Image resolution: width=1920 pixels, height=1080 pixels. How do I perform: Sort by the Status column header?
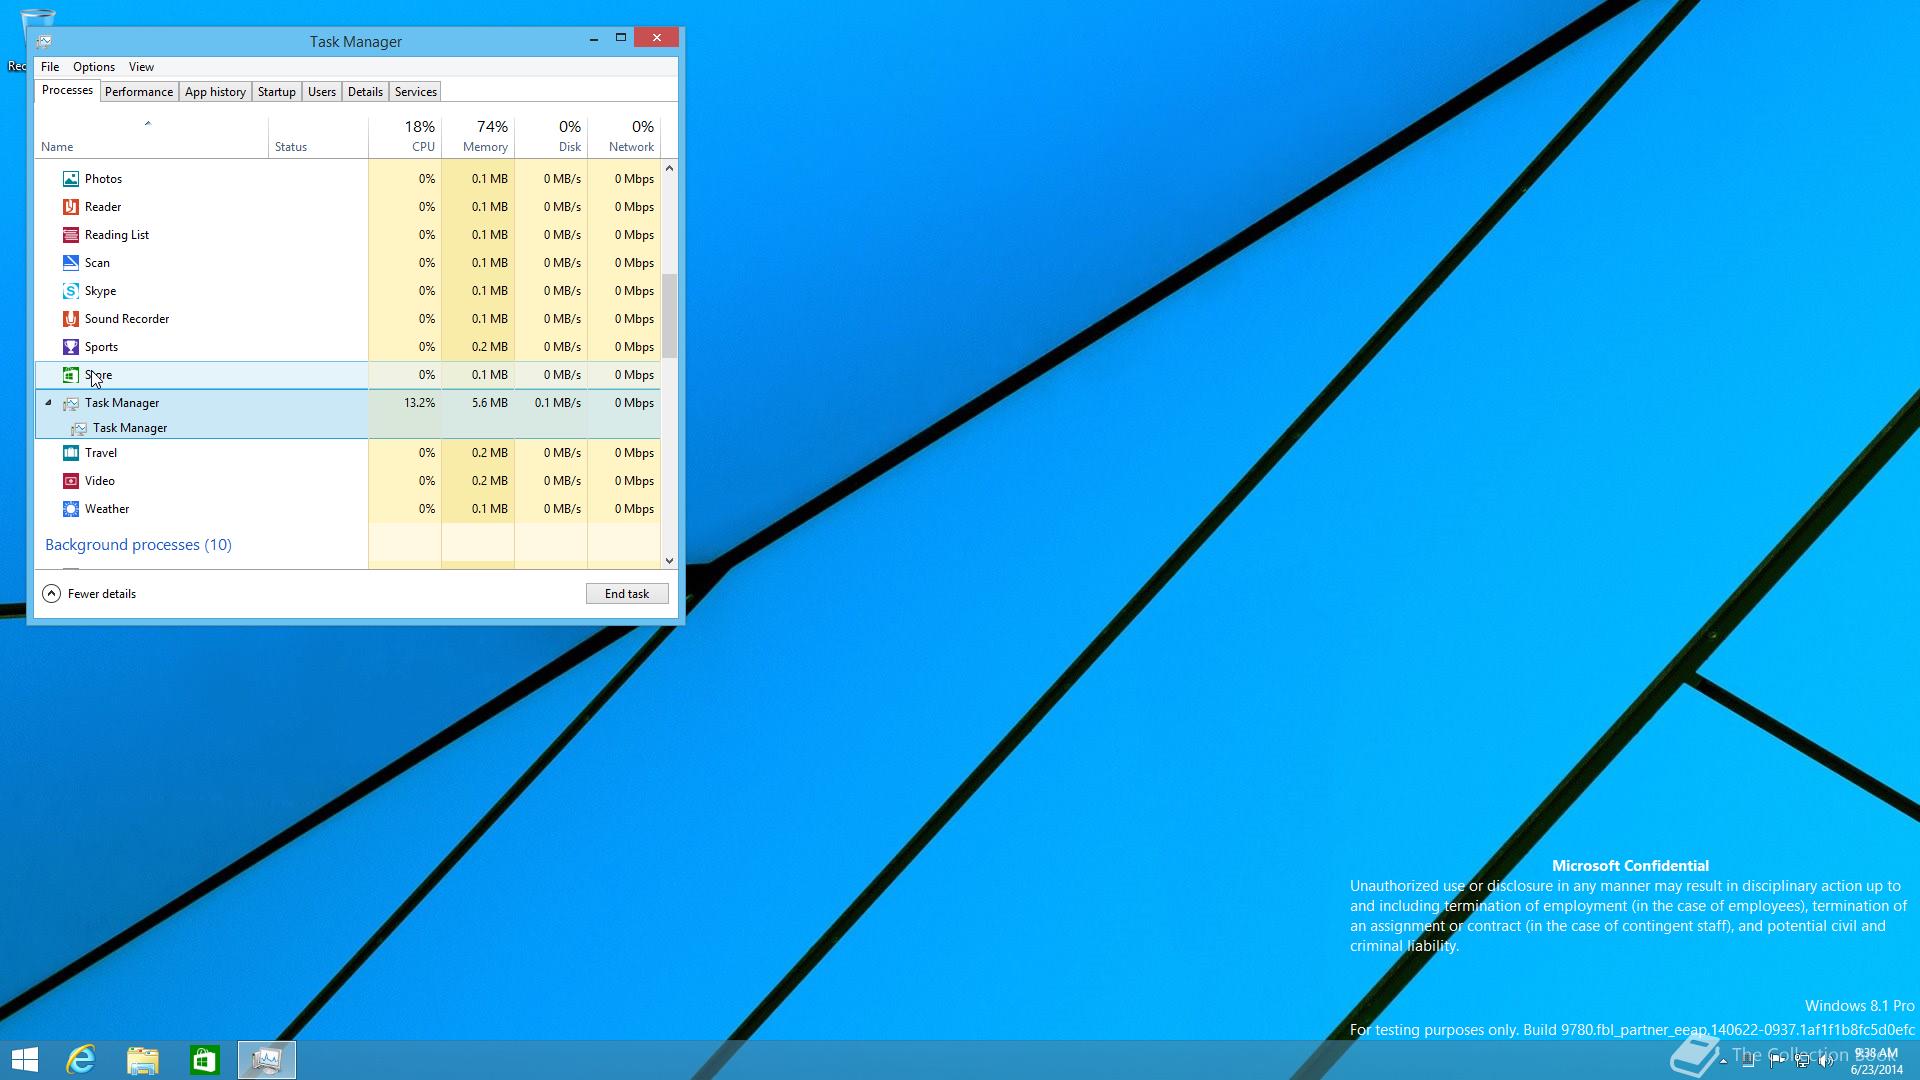(x=318, y=138)
